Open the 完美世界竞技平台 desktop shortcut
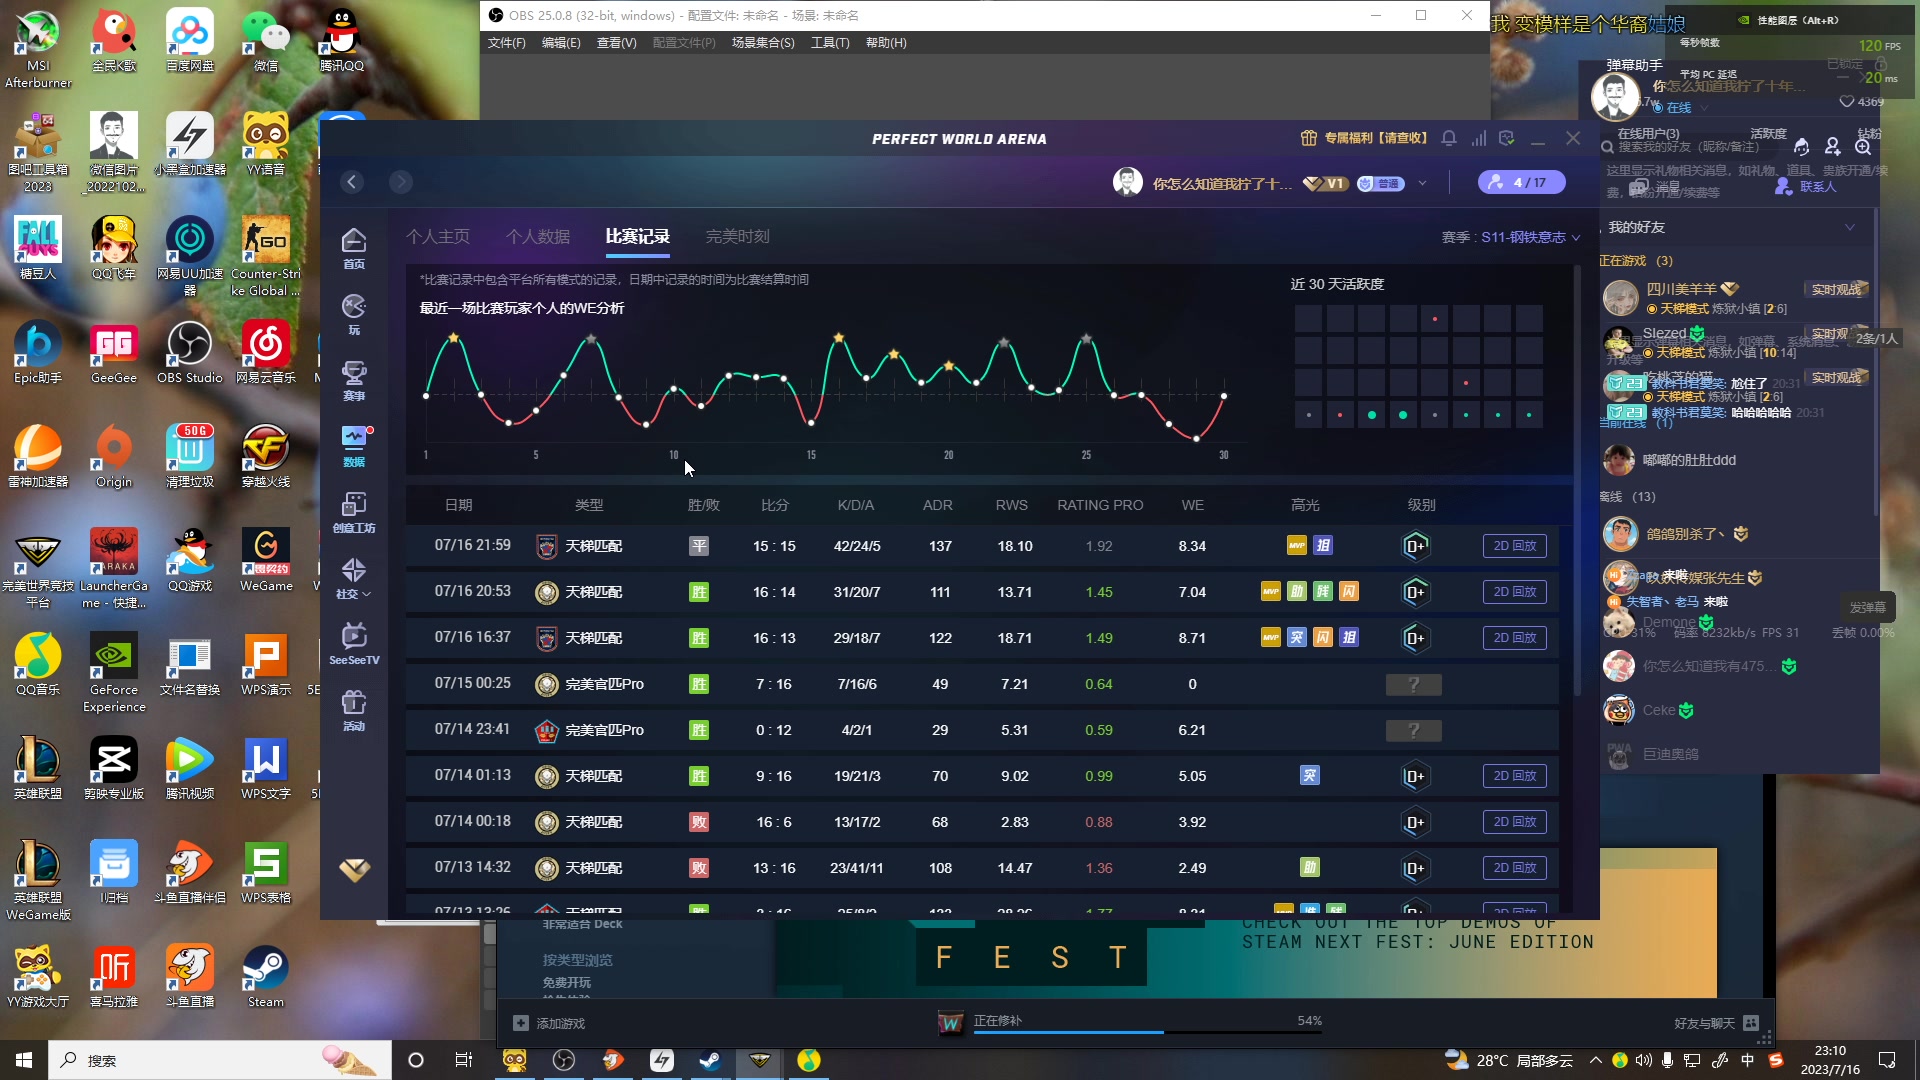 [38, 568]
